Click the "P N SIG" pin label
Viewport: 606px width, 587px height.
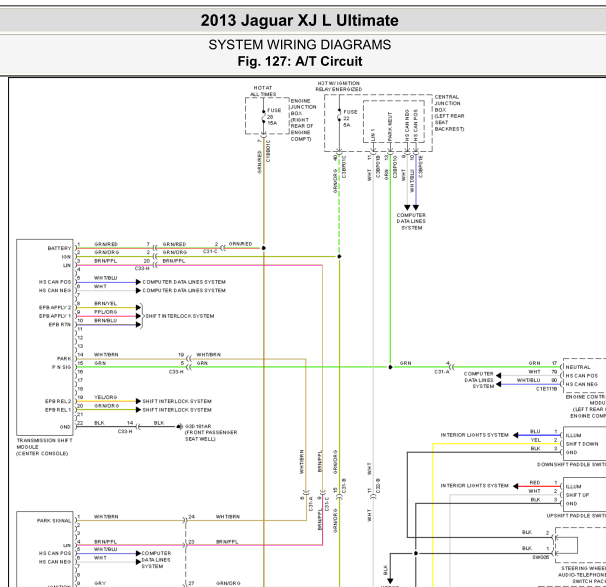[61, 367]
